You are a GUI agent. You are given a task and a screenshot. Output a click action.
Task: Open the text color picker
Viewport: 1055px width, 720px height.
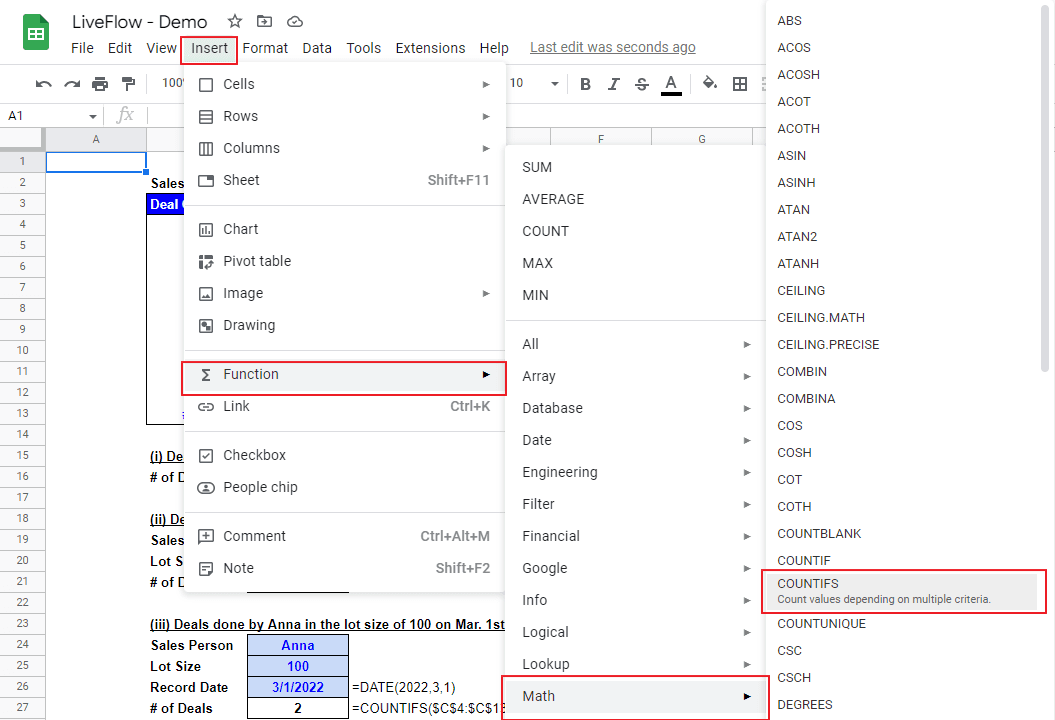coord(670,84)
